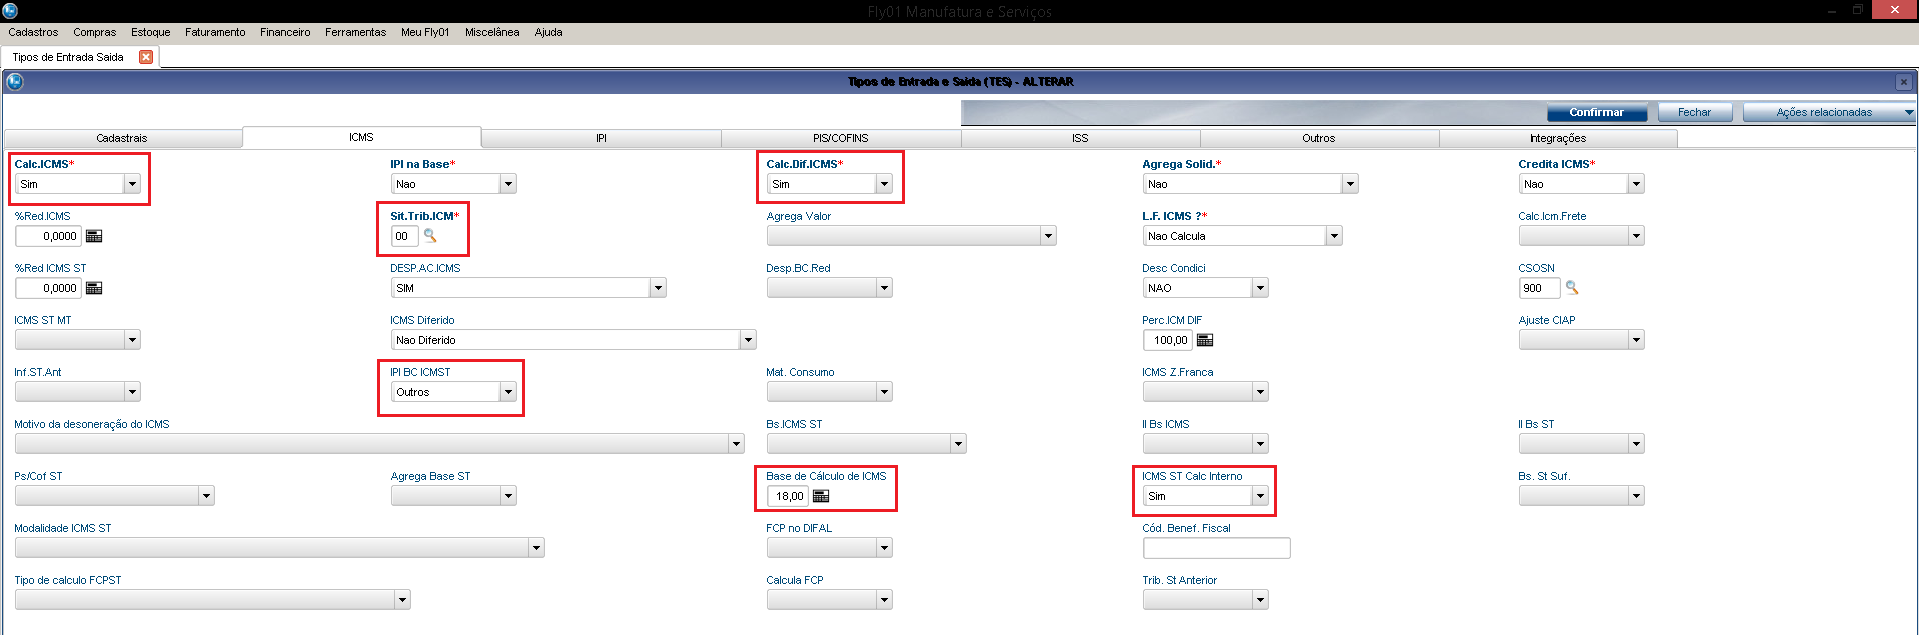Switch to the IPI tab

coord(601,138)
